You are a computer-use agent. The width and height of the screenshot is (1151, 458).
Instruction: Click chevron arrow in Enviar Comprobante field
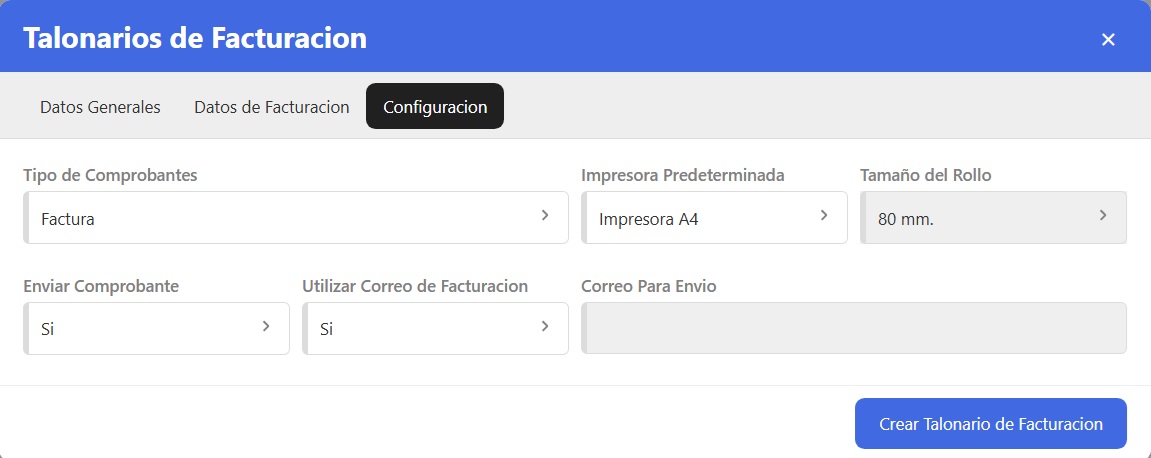click(266, 326)
